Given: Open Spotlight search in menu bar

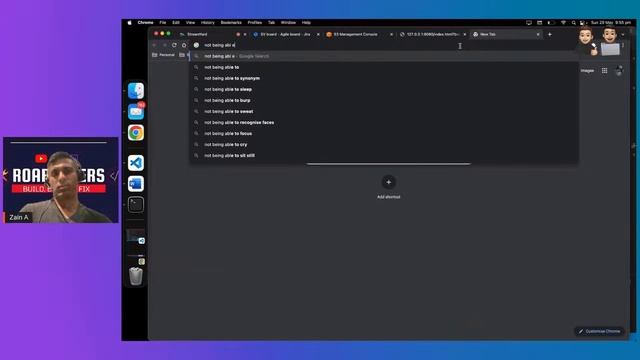Looking at the screenshot, I should (573, 23).
